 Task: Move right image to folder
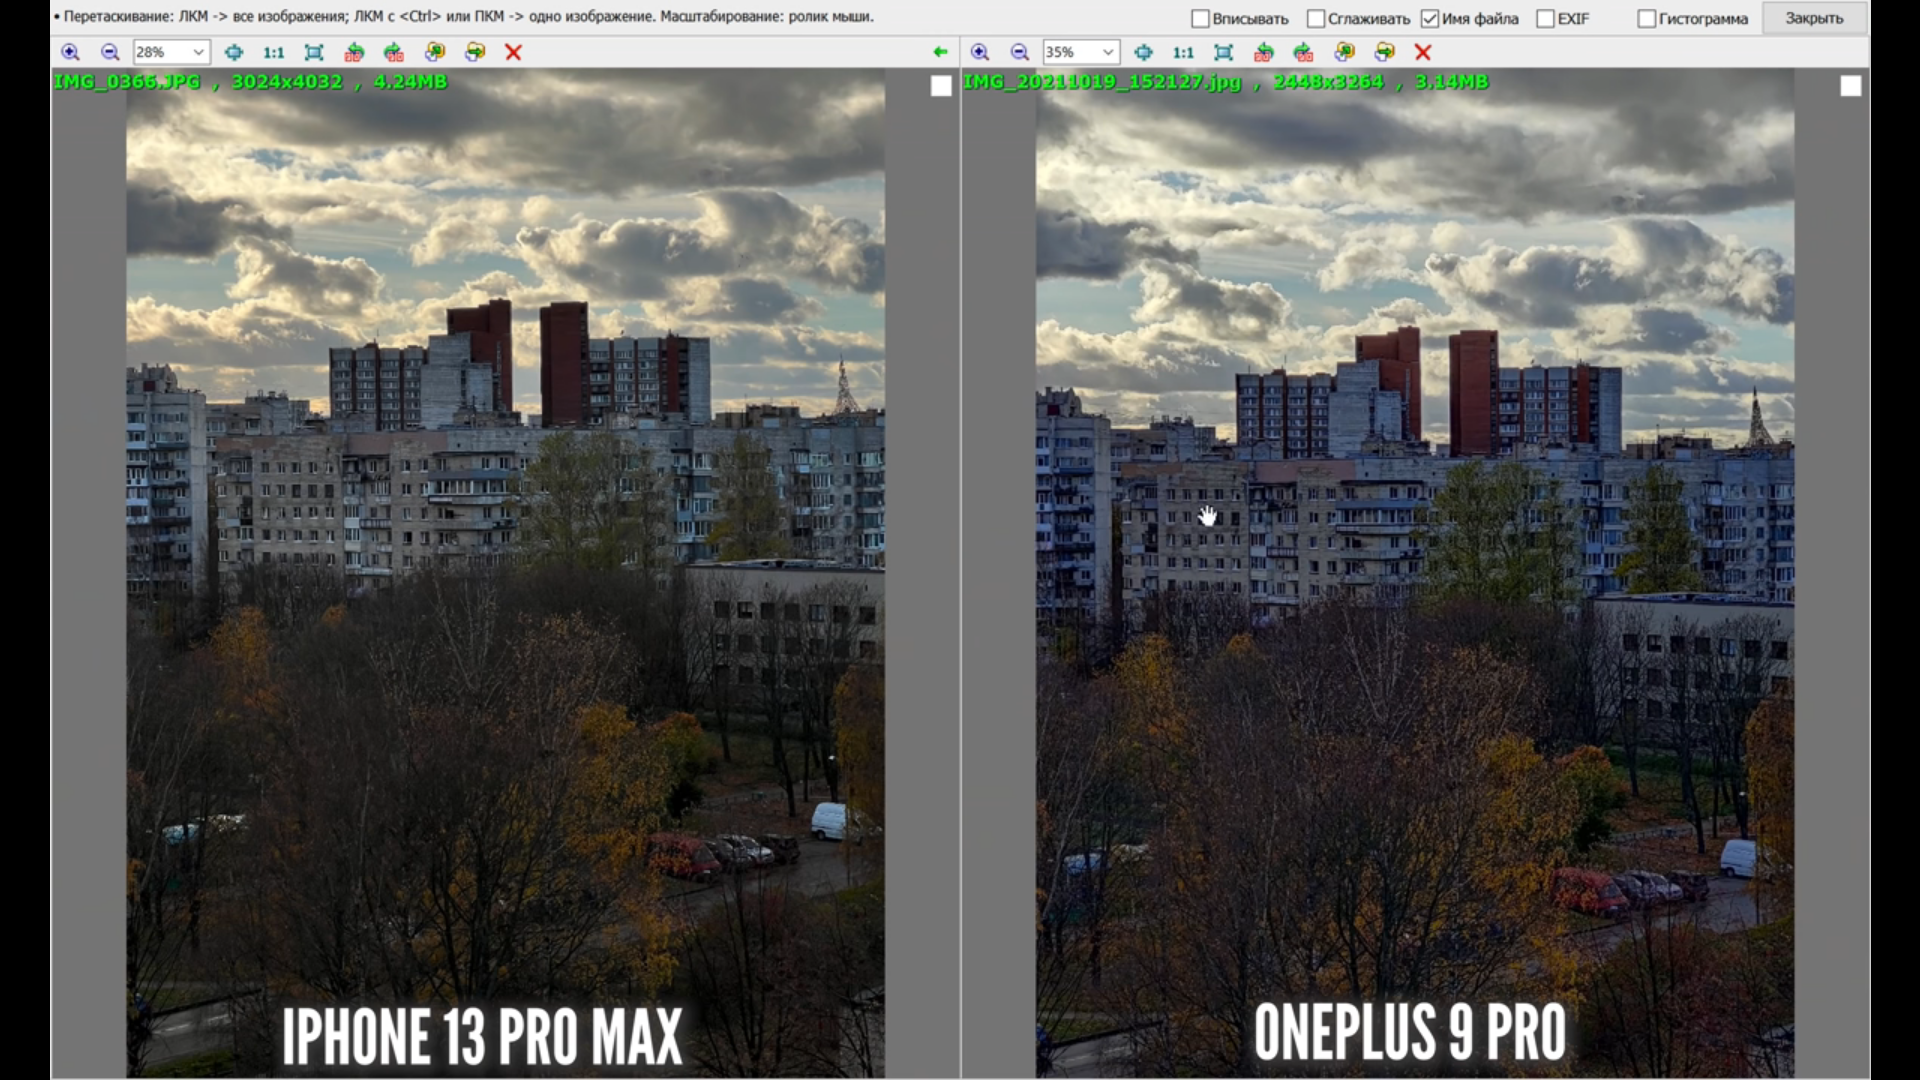1385,52
